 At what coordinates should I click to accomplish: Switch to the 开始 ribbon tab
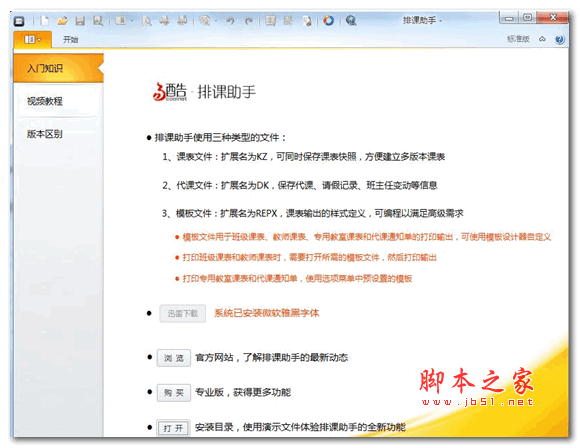point(70,40)
